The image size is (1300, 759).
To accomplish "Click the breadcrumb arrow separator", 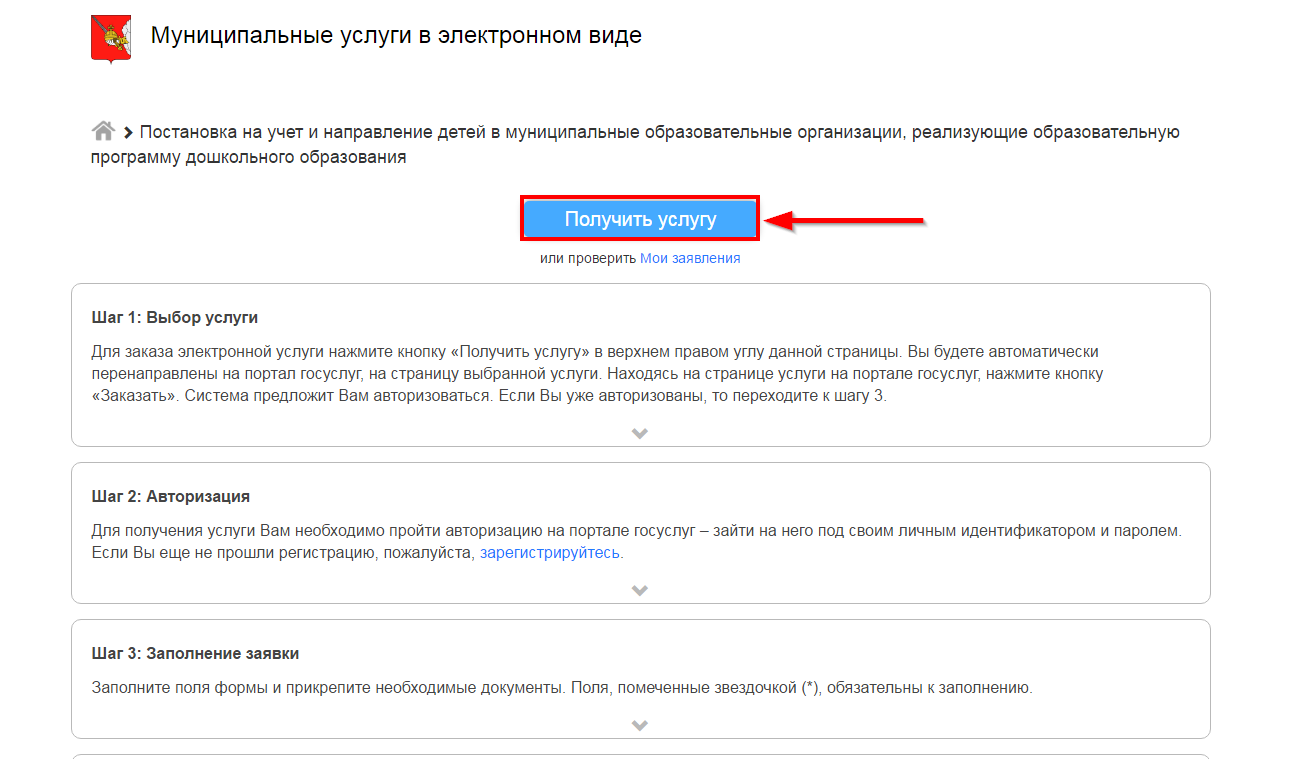I will click(x=128, y=133).
